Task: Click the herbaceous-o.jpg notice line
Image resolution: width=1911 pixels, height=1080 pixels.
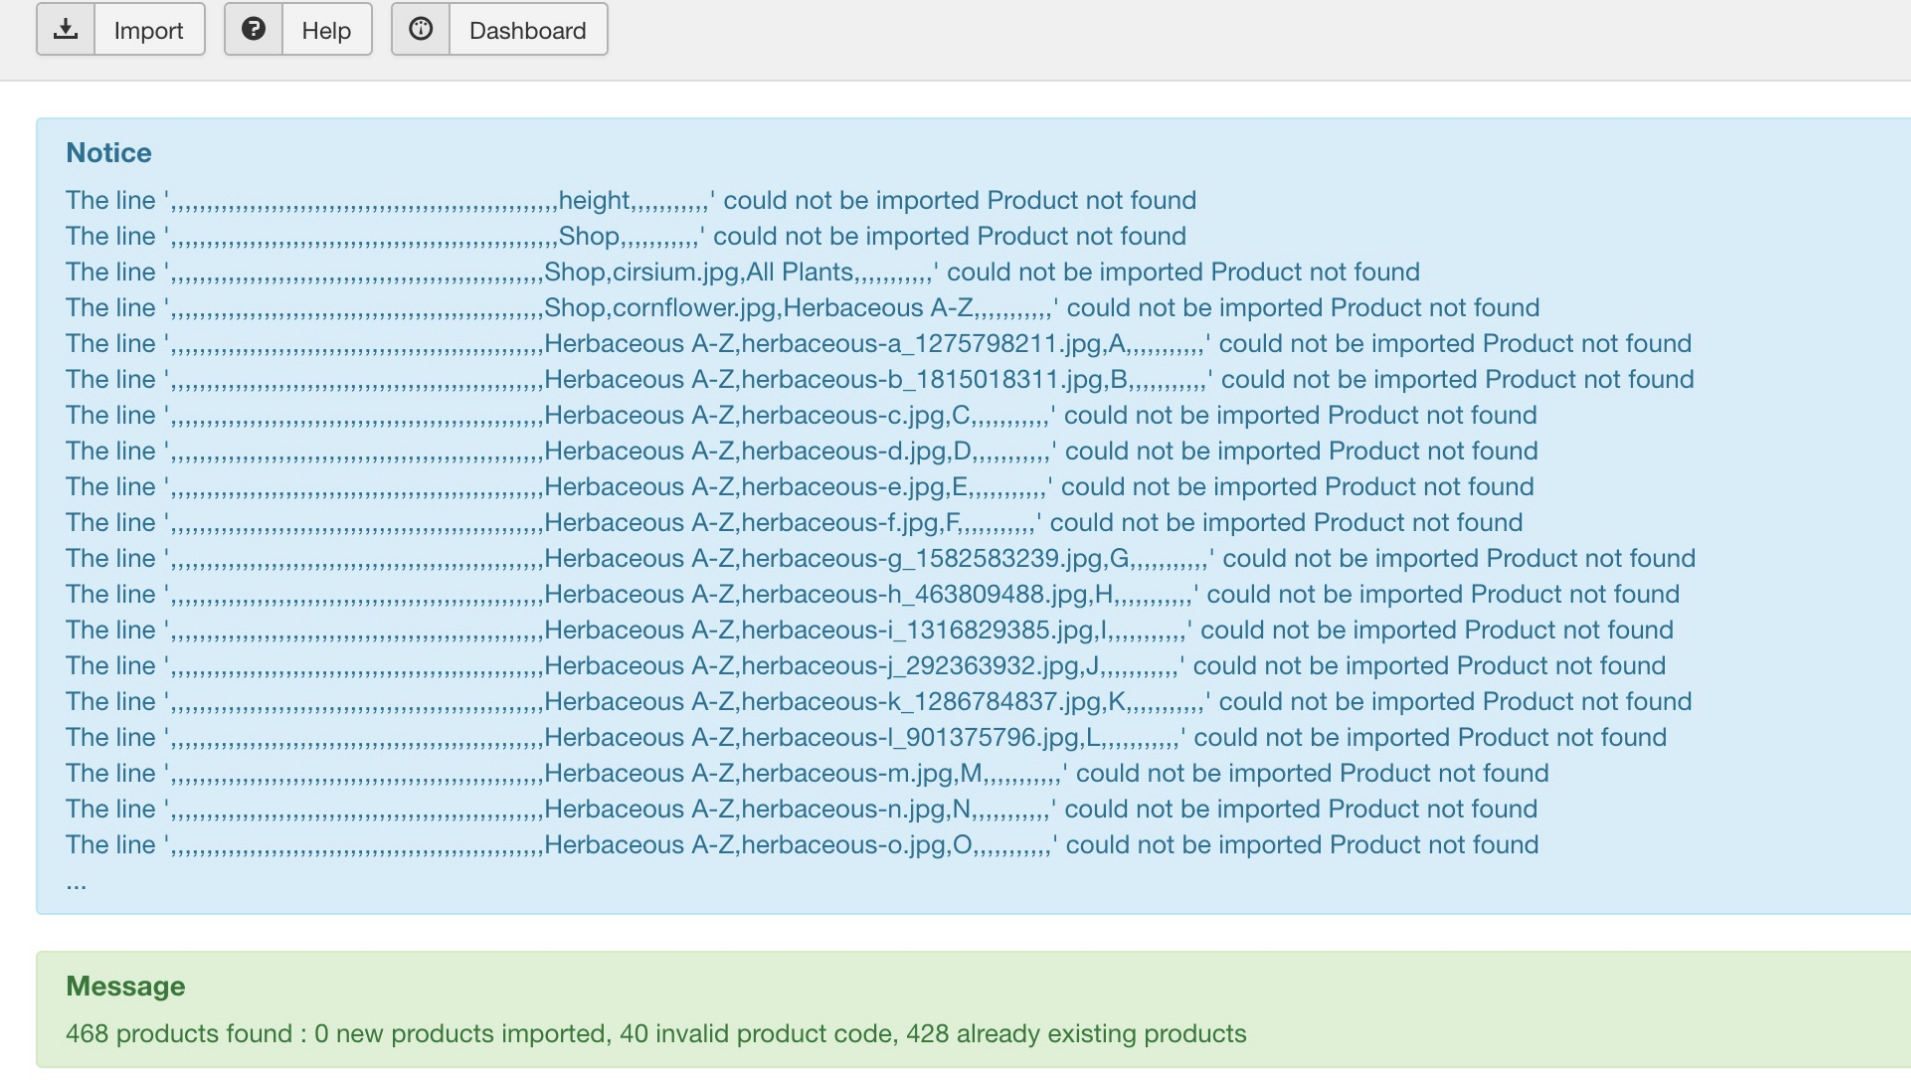Action: [x=801, y=845]
